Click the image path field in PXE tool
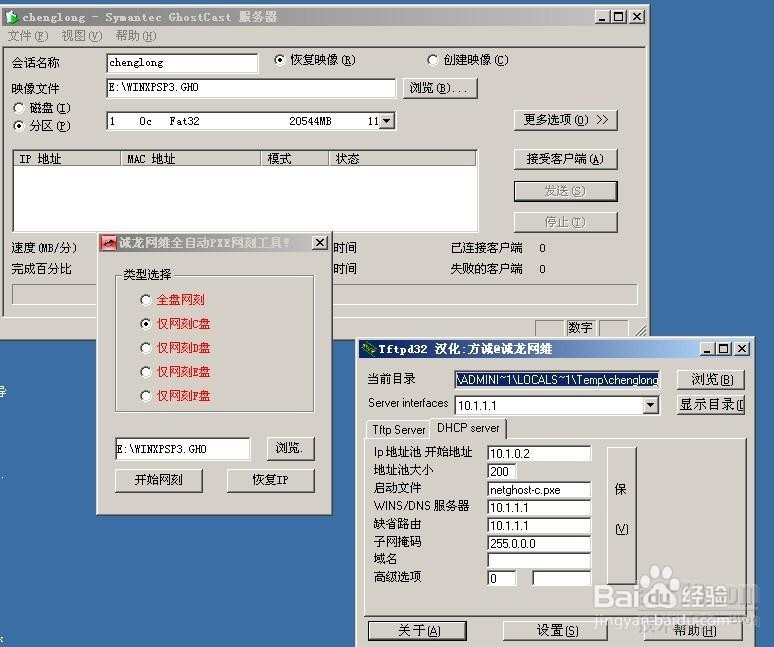 [x=183, y=449]
